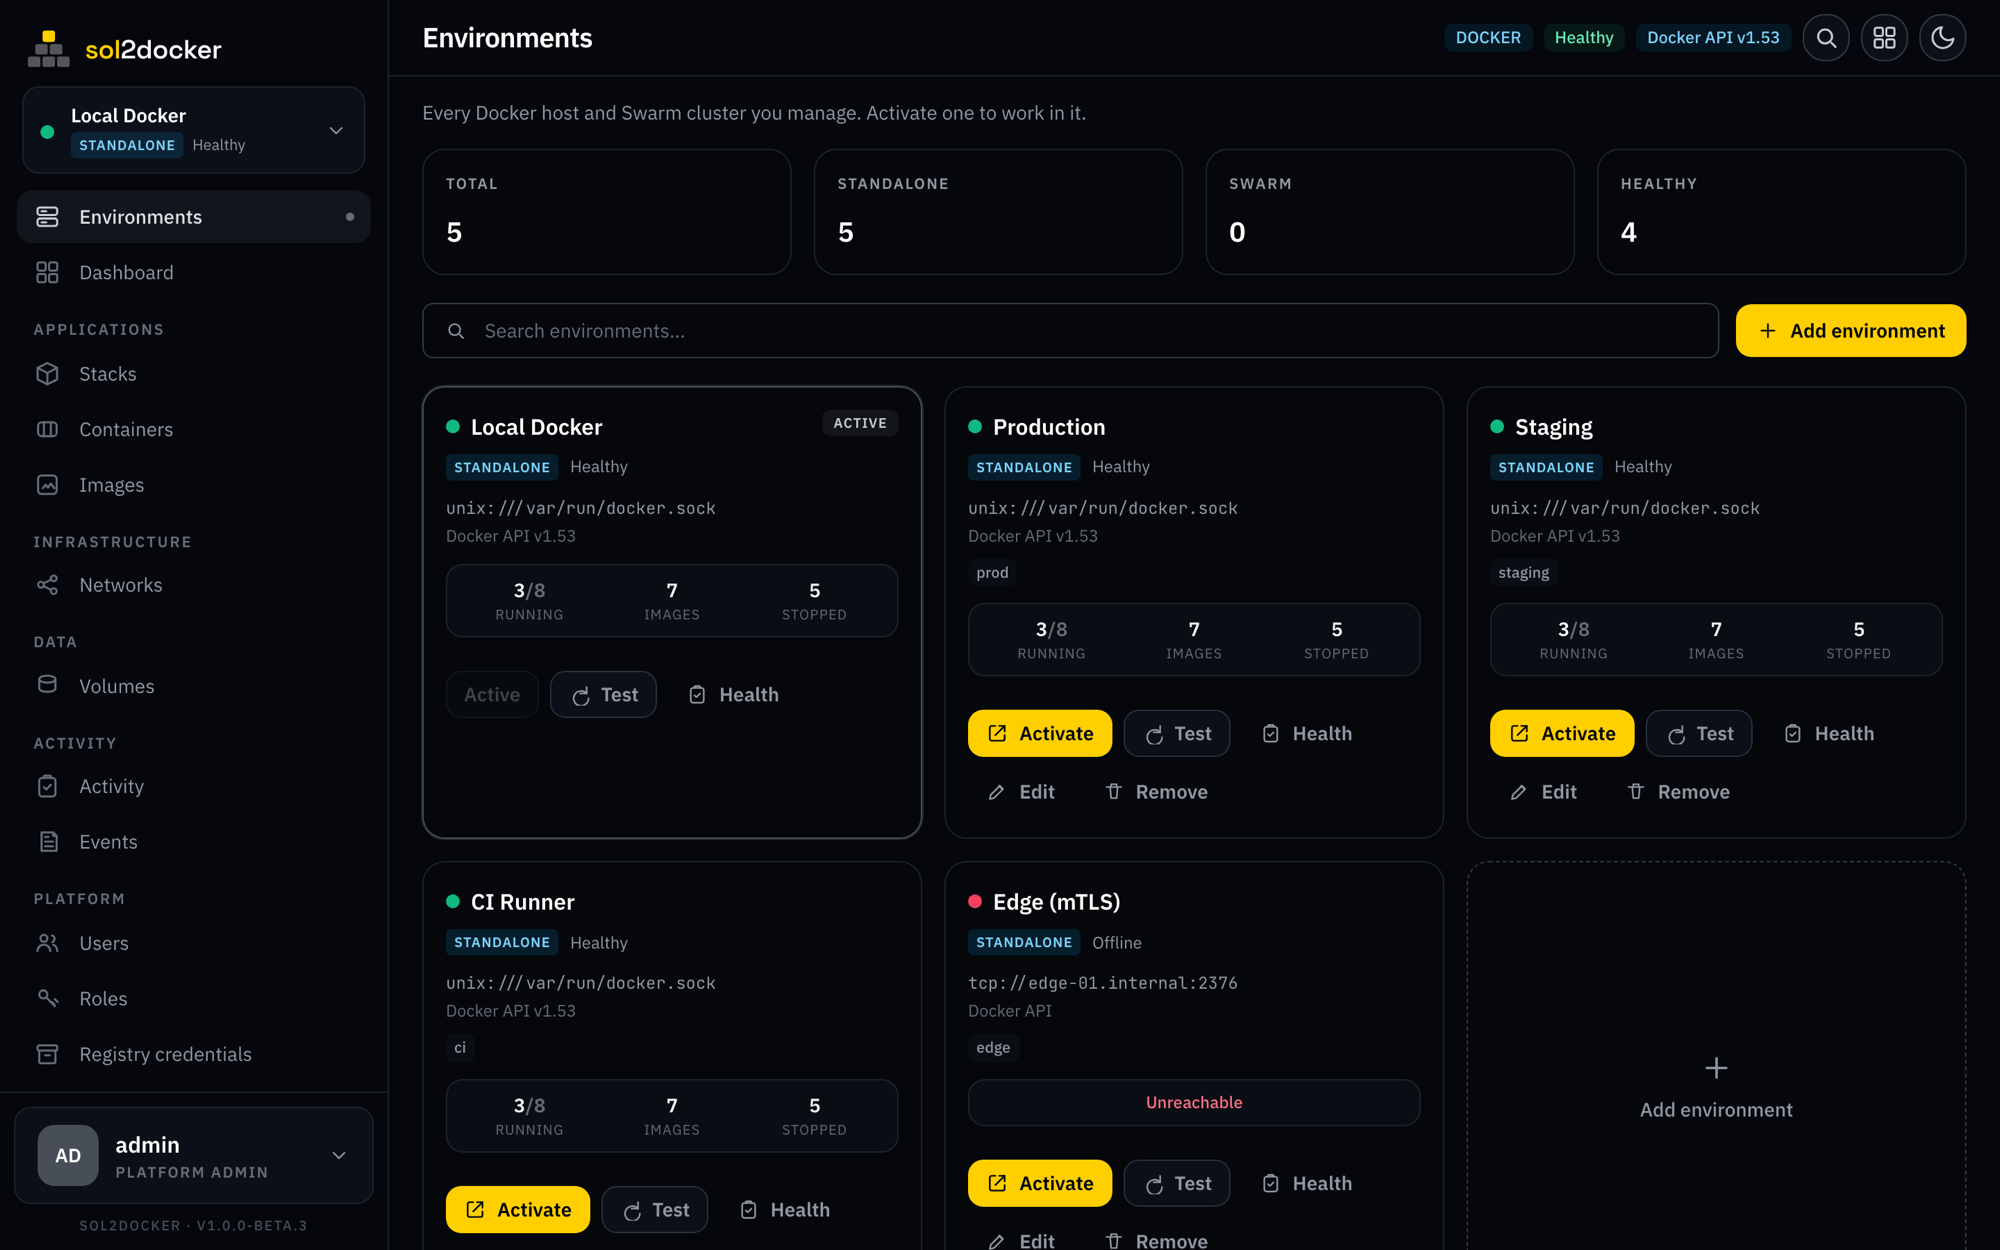Click the grid layout icon in header

click(1884, 38)
